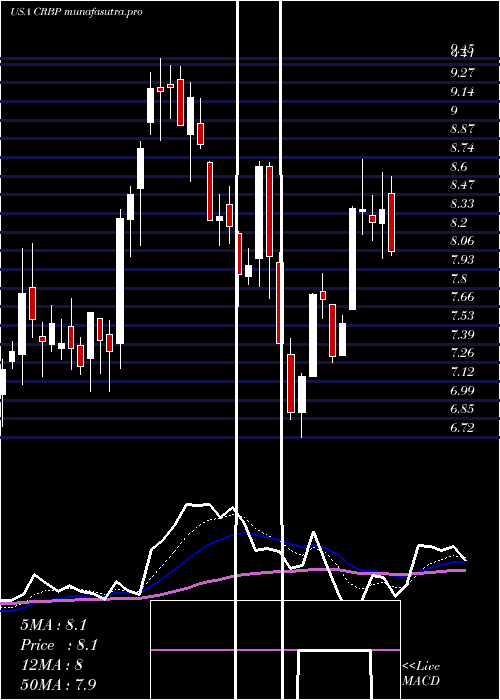Screen dimensions: 500x700
Task: Click the 8.47 price axis label
Action: pyautogui.click(x=462, y=185)
